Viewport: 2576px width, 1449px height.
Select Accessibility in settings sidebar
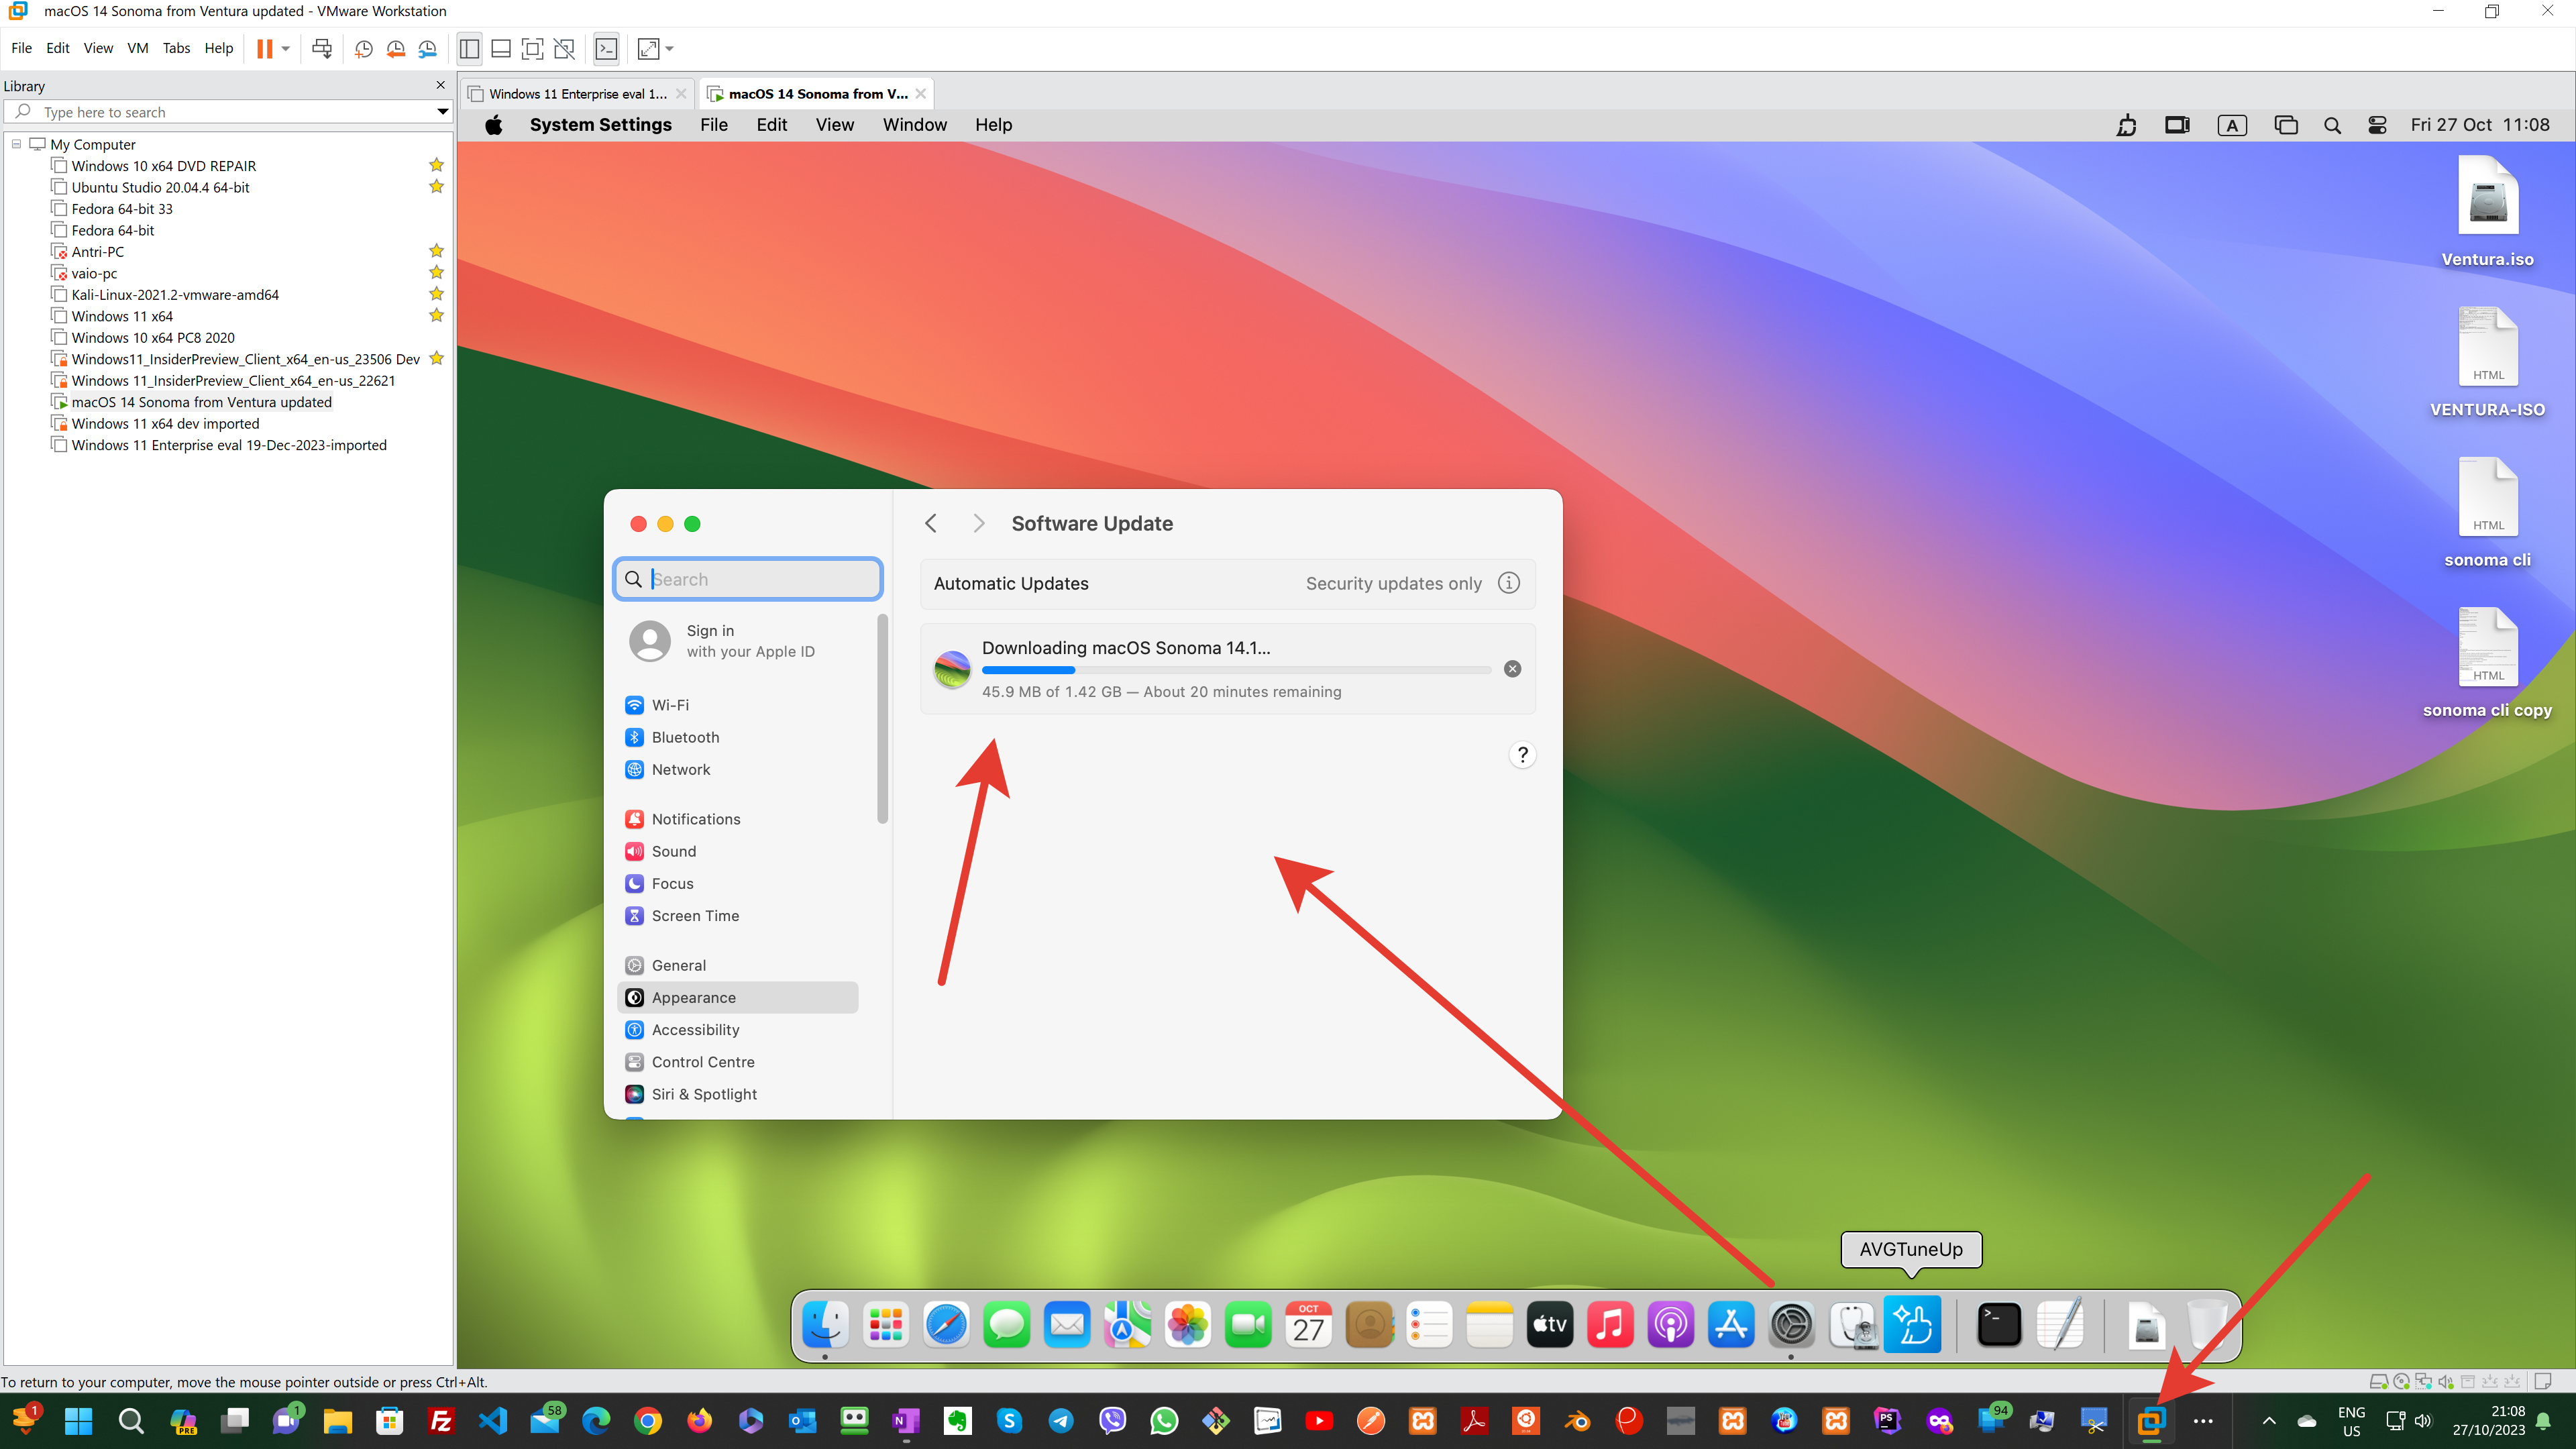click(x=737, y=1030)
